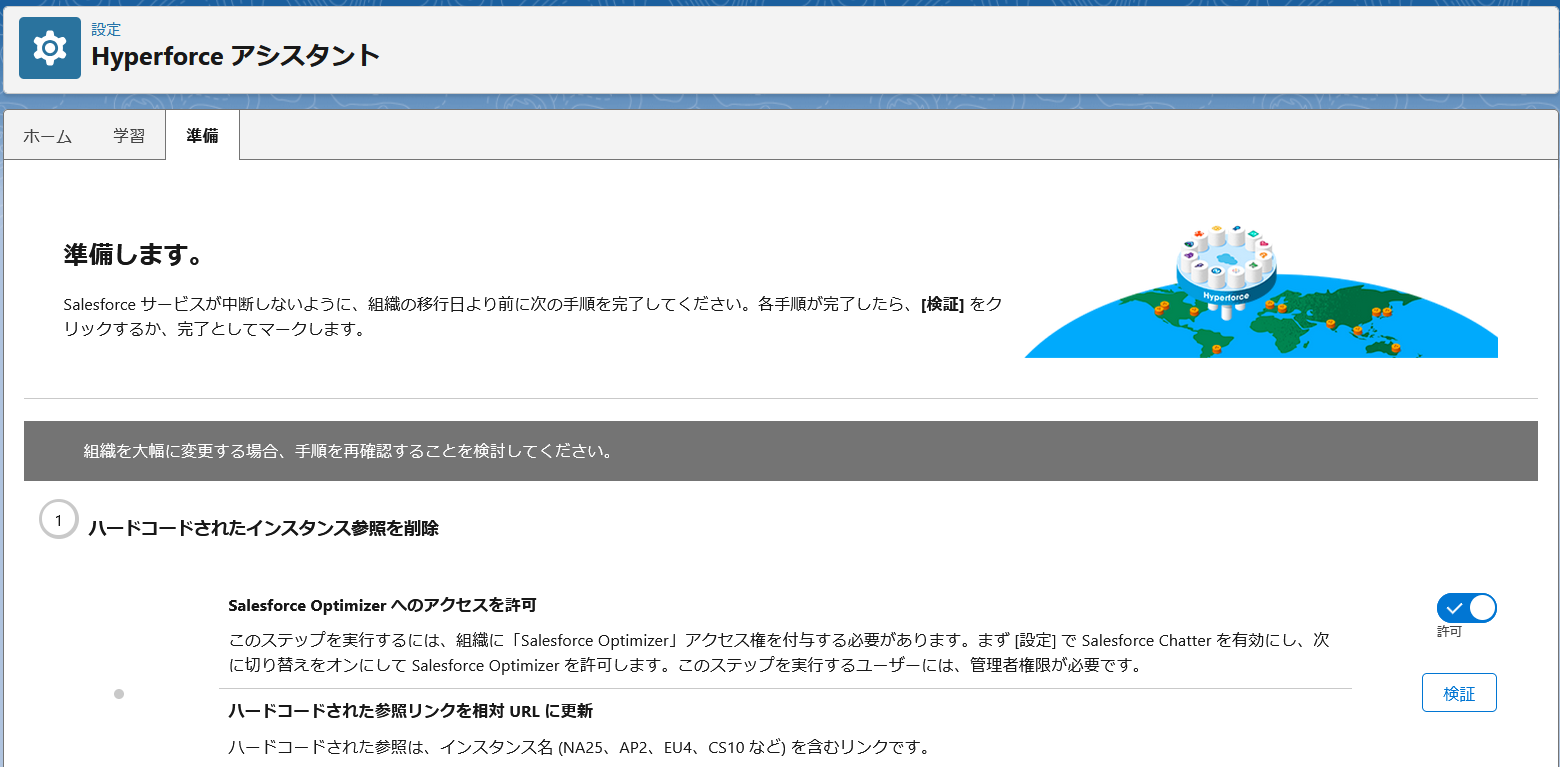The width and height of the screenshot is (1560, 767).
Task: Click the Salesforce Optimizer へのアクセスを許可 title
Action: click(382, 605)
